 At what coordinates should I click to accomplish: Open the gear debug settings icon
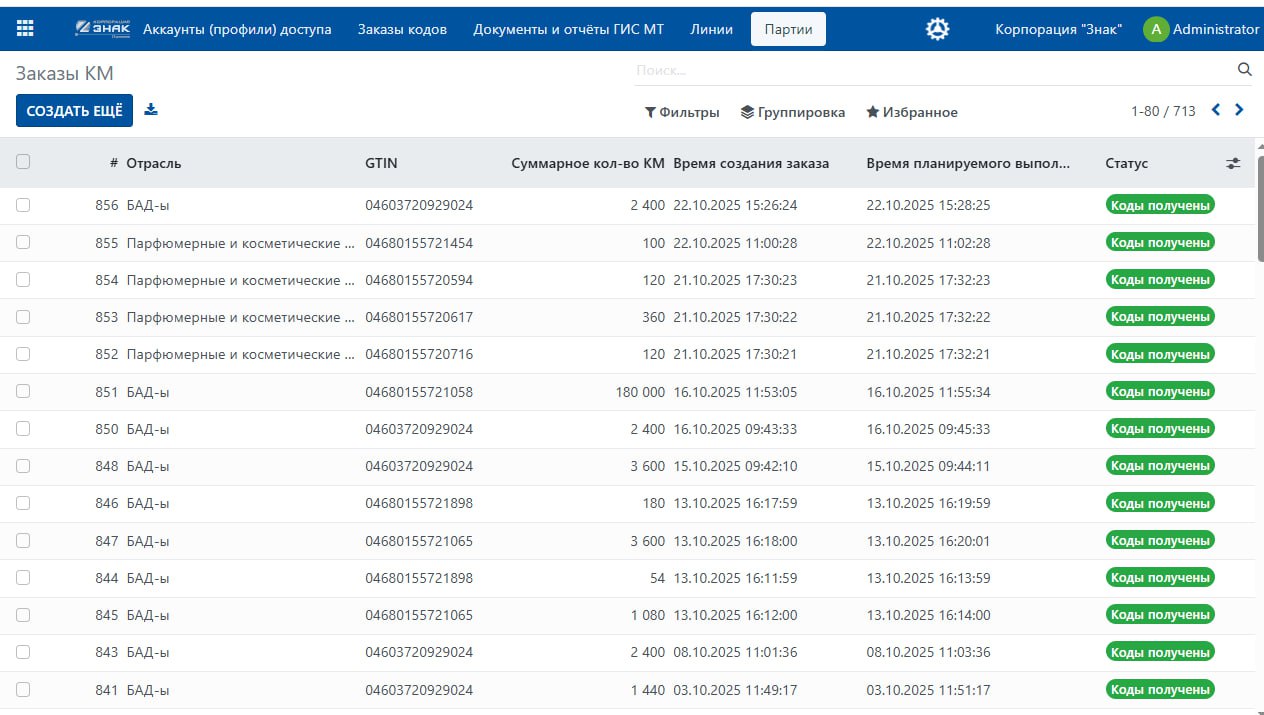pyautogui.click(x=937, y=29)
